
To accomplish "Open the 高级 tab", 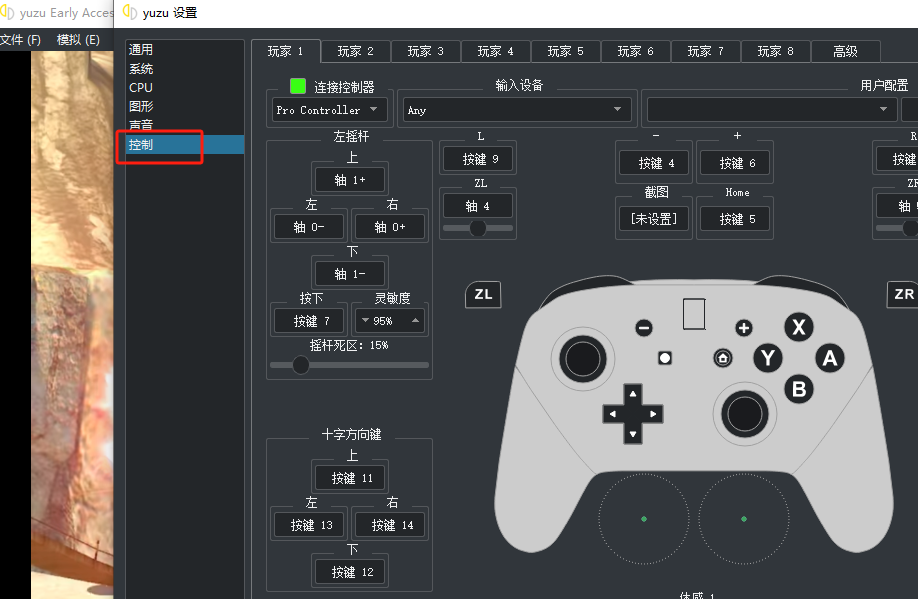I will click(x=845, y=51).
